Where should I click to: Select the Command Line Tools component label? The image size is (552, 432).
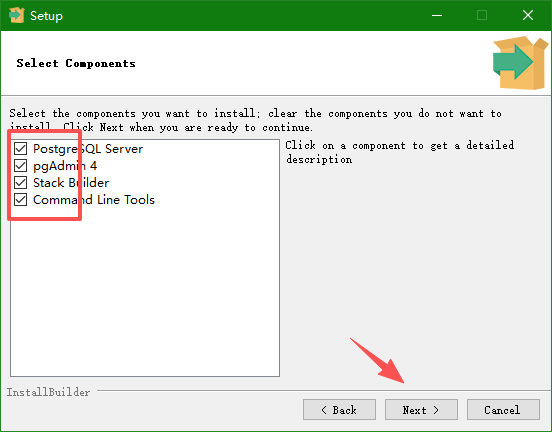pyautogui.click(x=94, y=200)
